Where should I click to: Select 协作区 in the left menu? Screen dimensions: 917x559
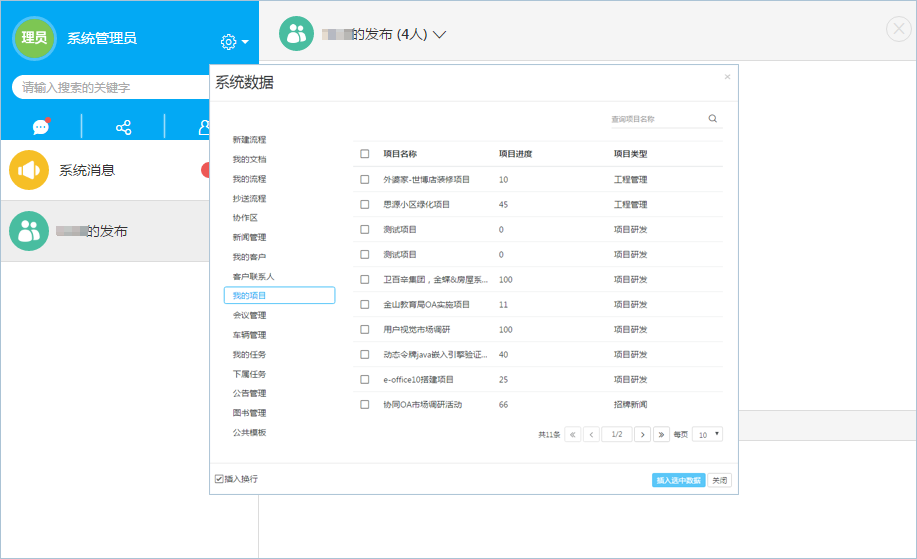click(x=245, y=218)
